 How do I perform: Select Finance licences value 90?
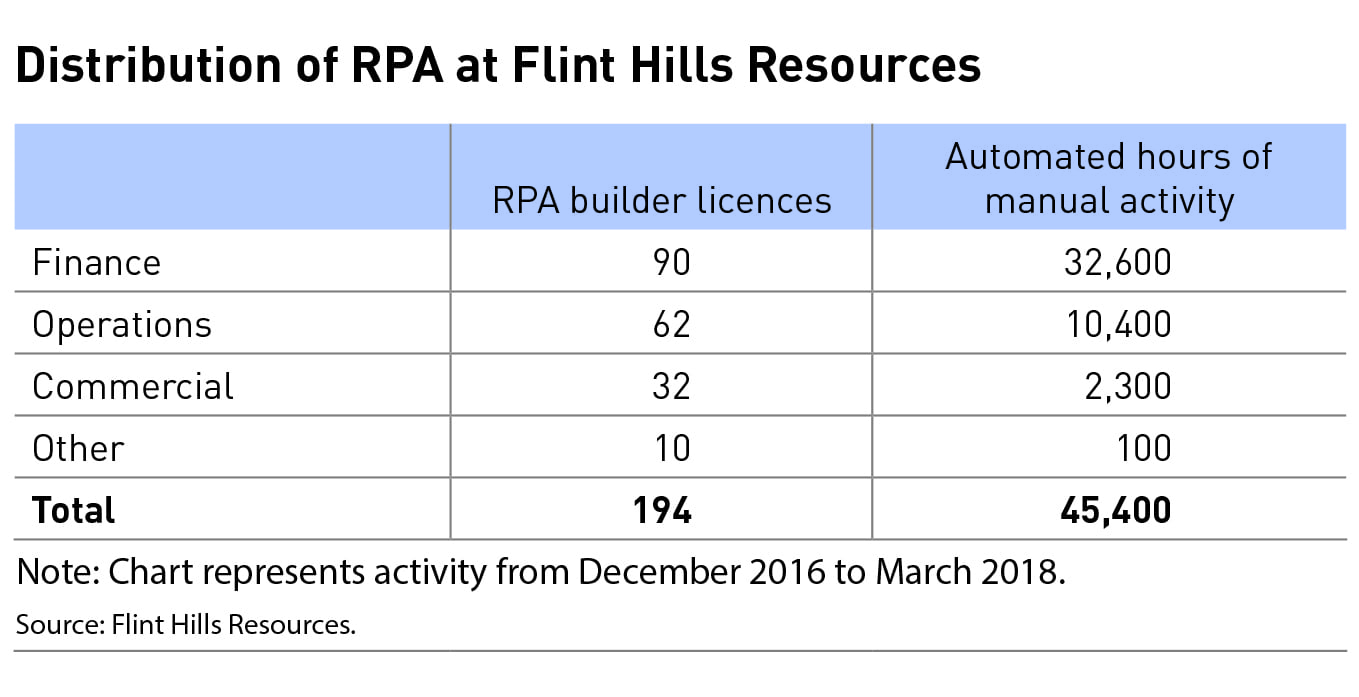coord(670,262)
